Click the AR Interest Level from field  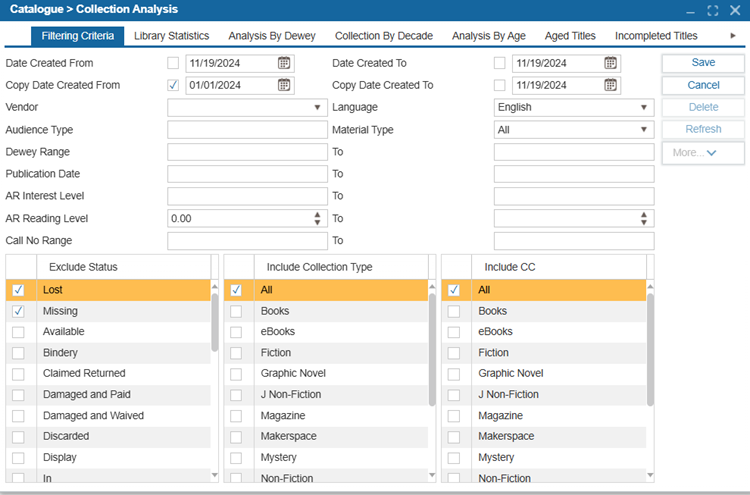tap(247, 196)
